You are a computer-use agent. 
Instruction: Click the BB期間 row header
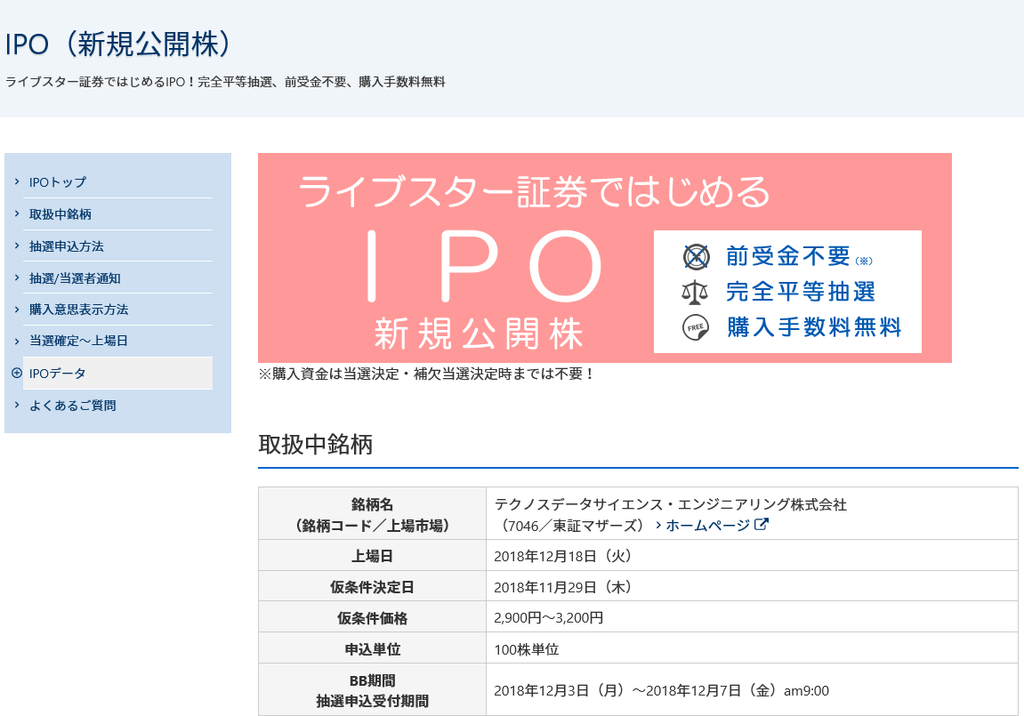coord(372,691)
